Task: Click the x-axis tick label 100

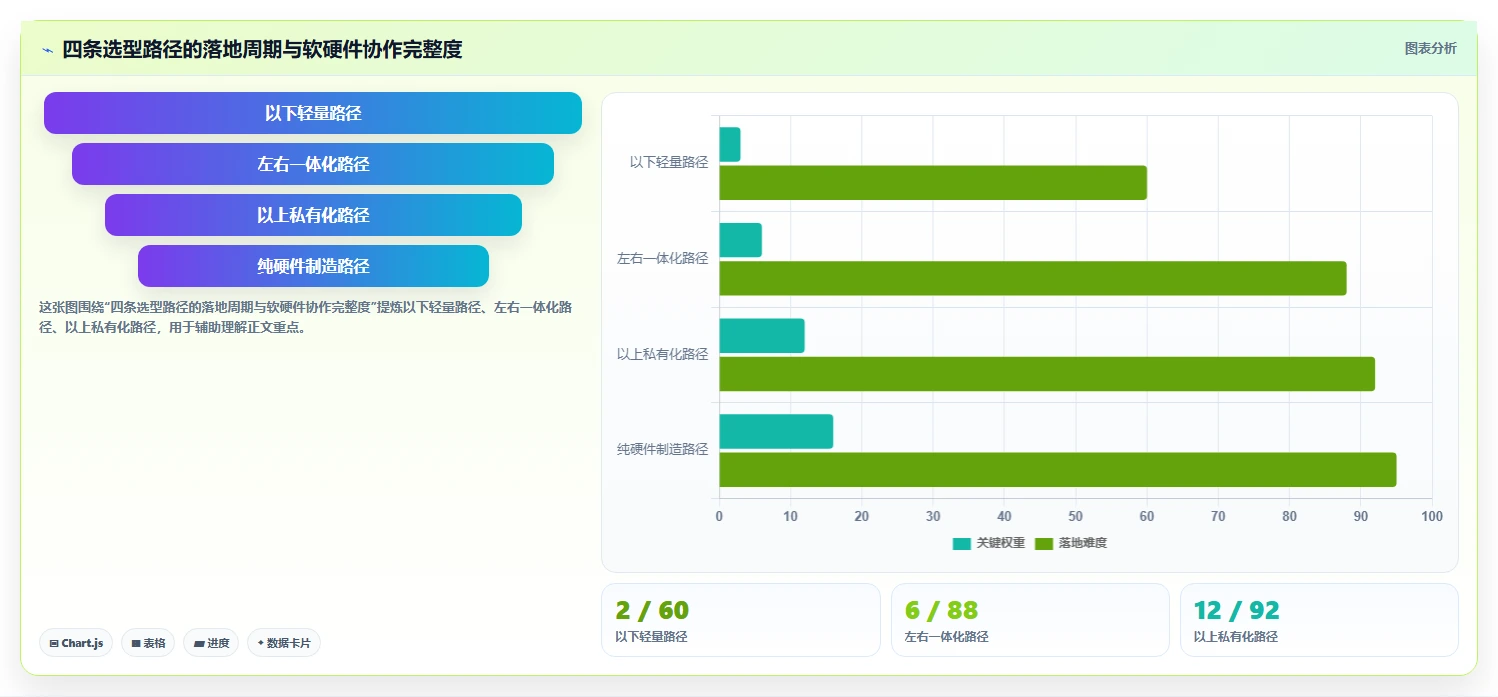Action: [1432, 516]
